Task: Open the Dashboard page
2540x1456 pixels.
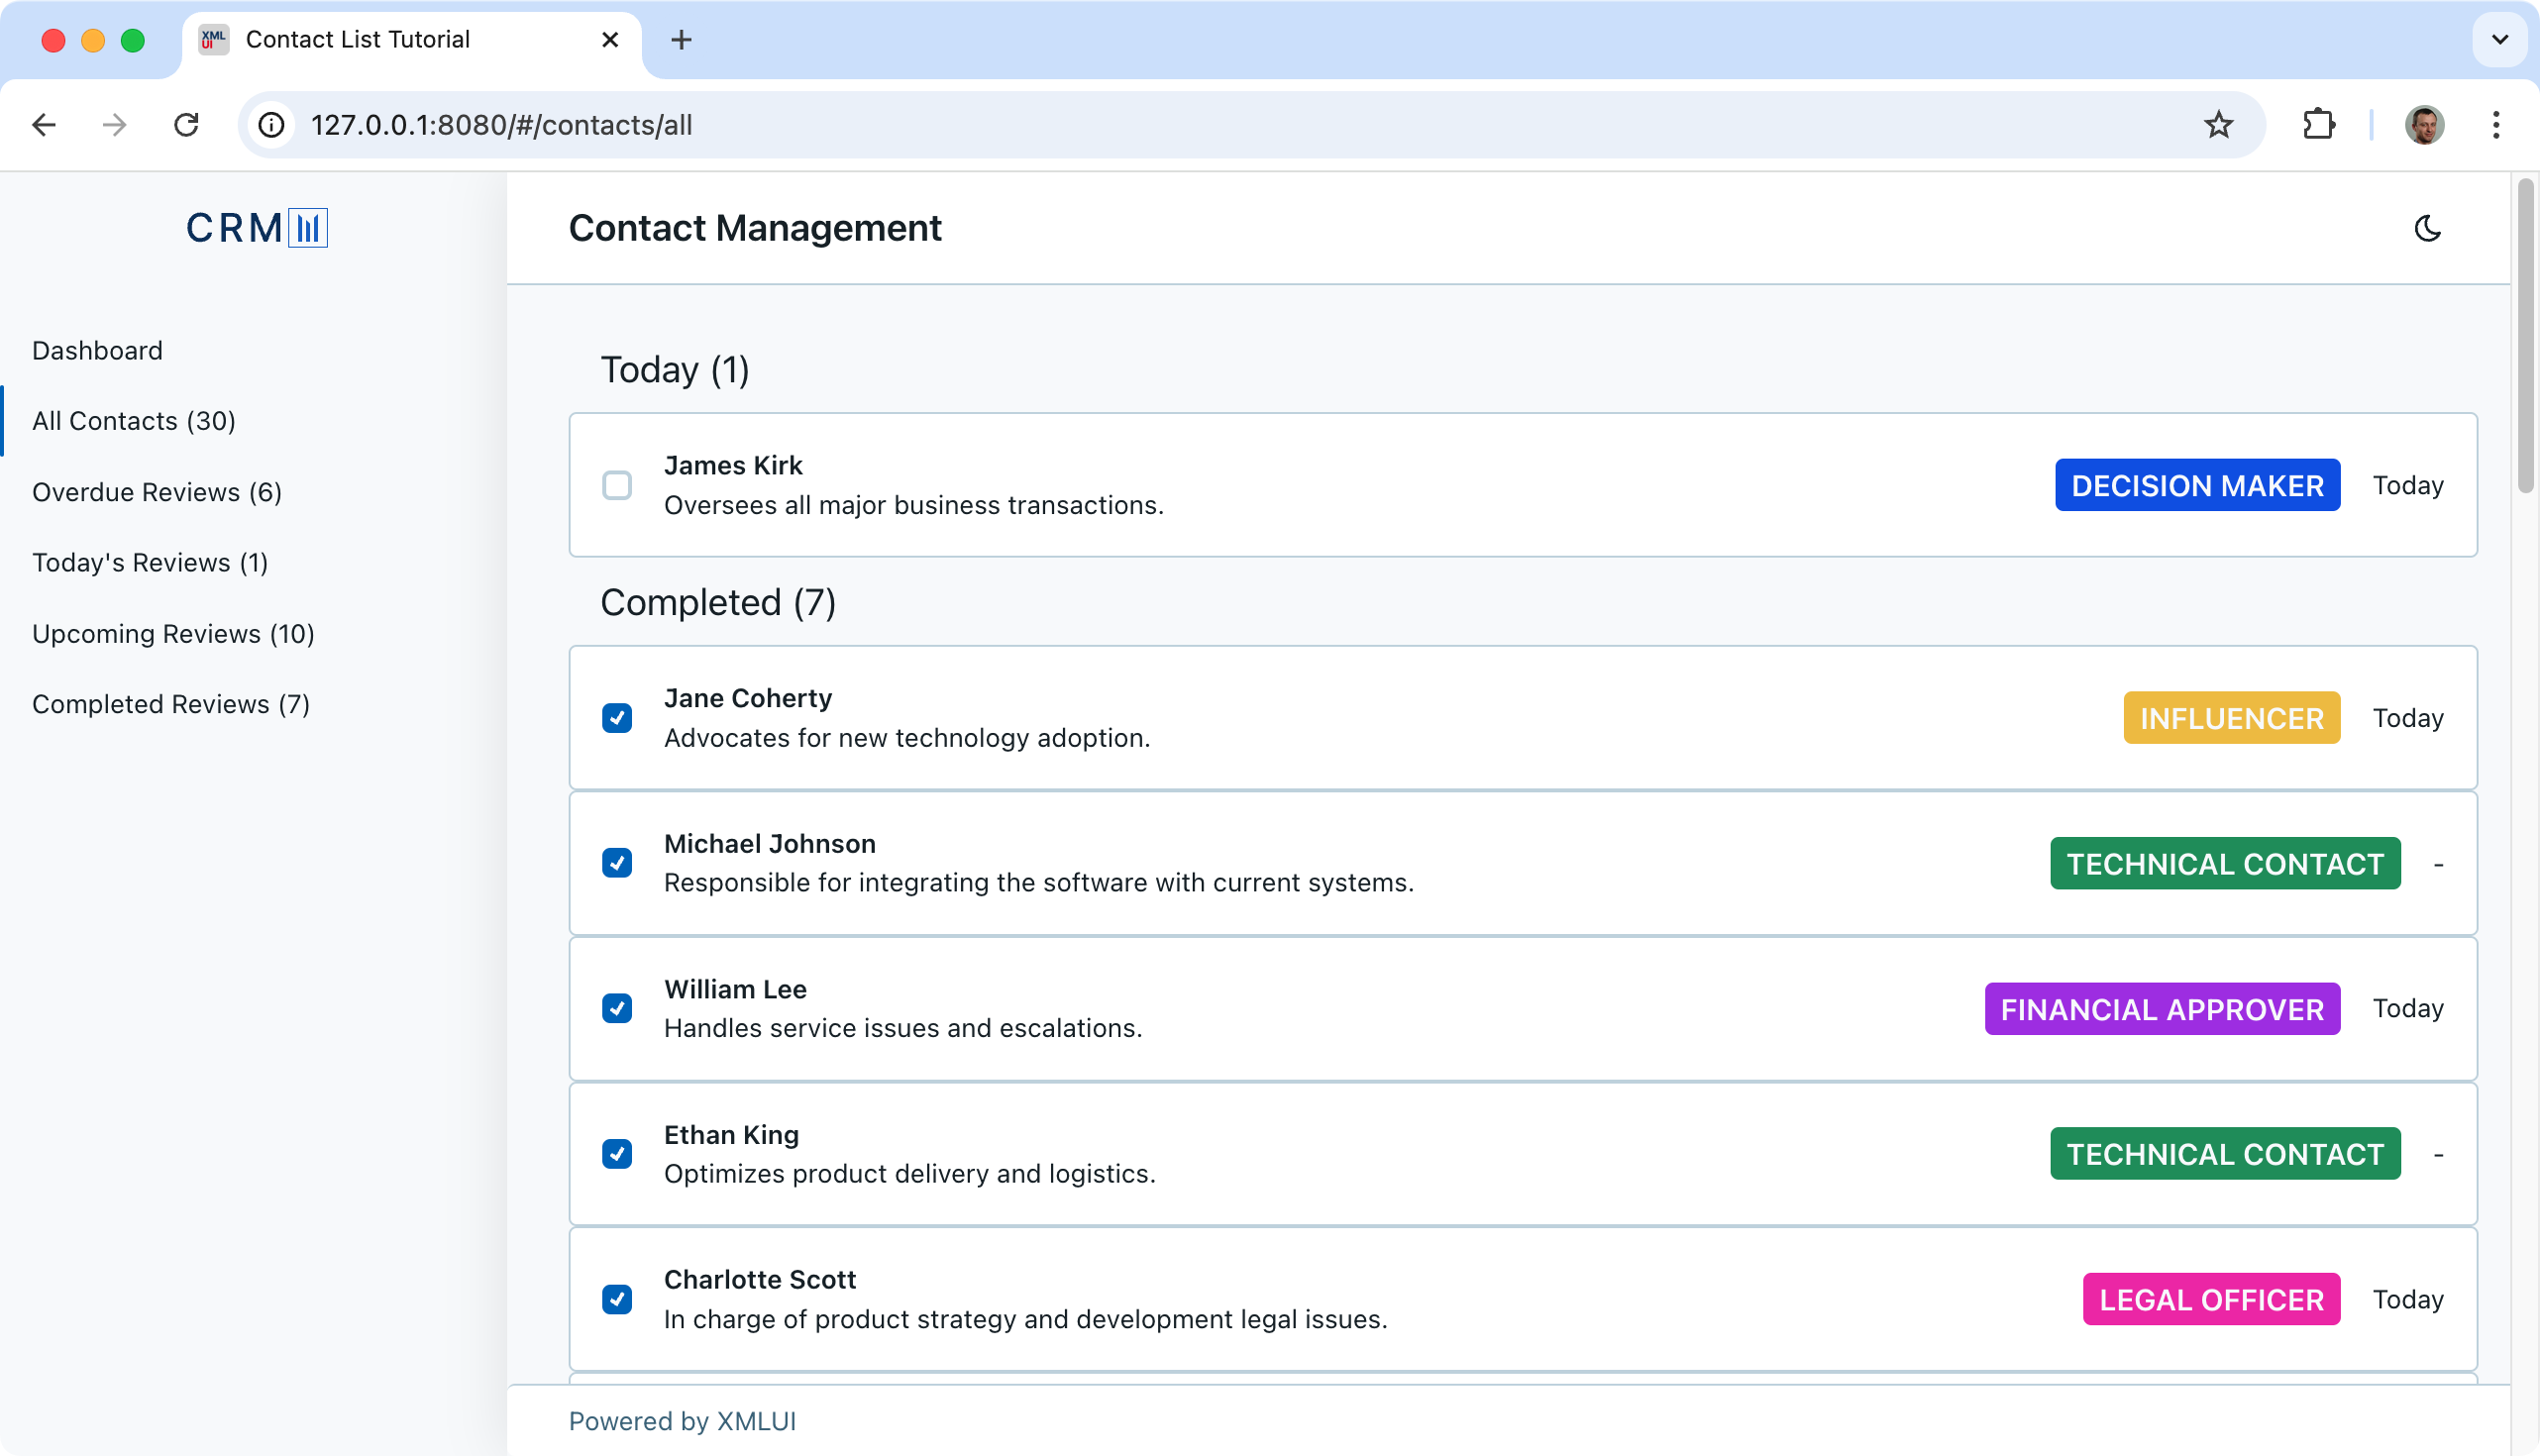Action: [x=97, y=351]
